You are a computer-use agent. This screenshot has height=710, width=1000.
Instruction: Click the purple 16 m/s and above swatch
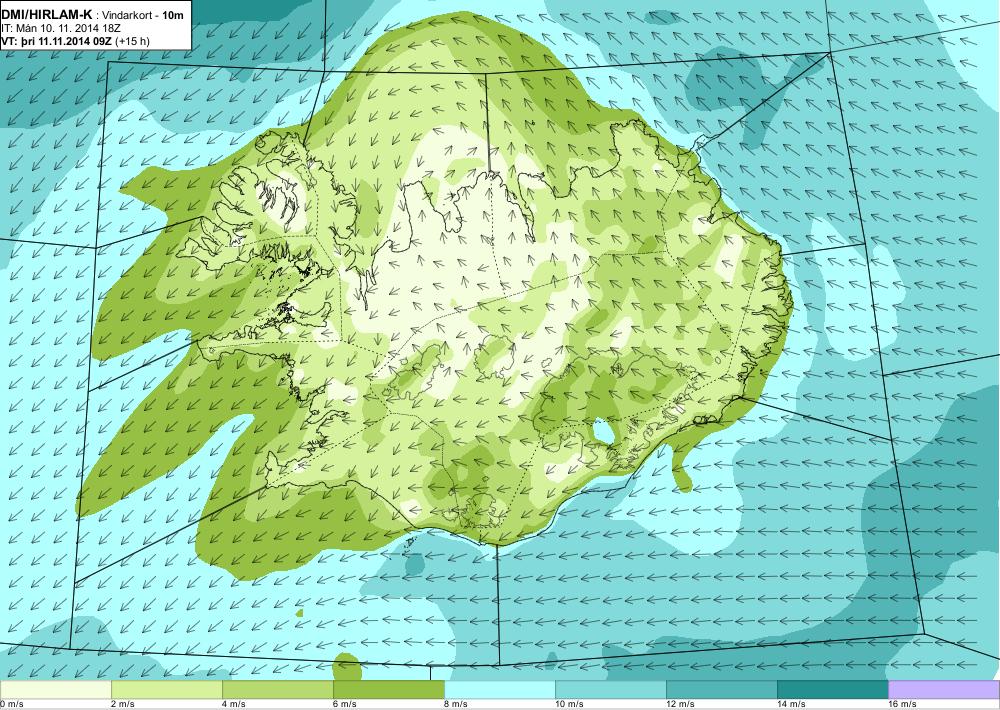click(x=943, y=690)
